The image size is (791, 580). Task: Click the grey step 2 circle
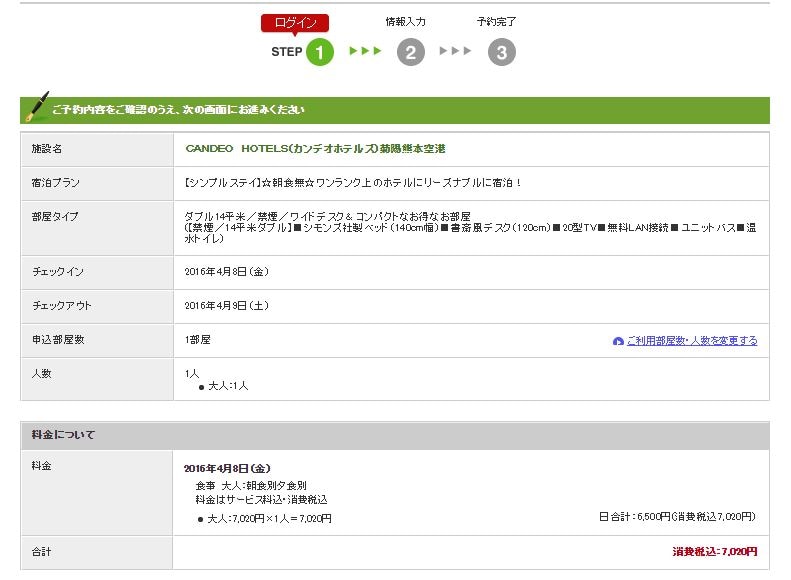point(411,52)
